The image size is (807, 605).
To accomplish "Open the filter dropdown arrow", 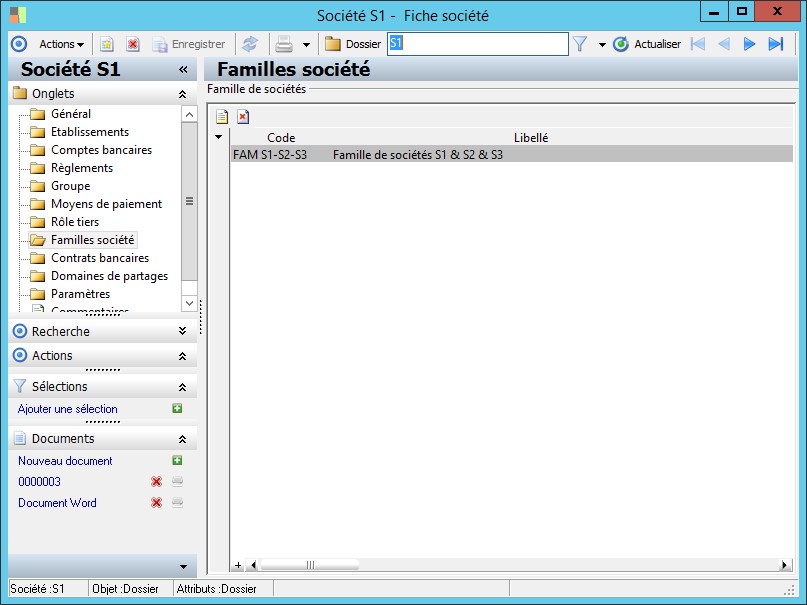I will (x=602, y=45).
